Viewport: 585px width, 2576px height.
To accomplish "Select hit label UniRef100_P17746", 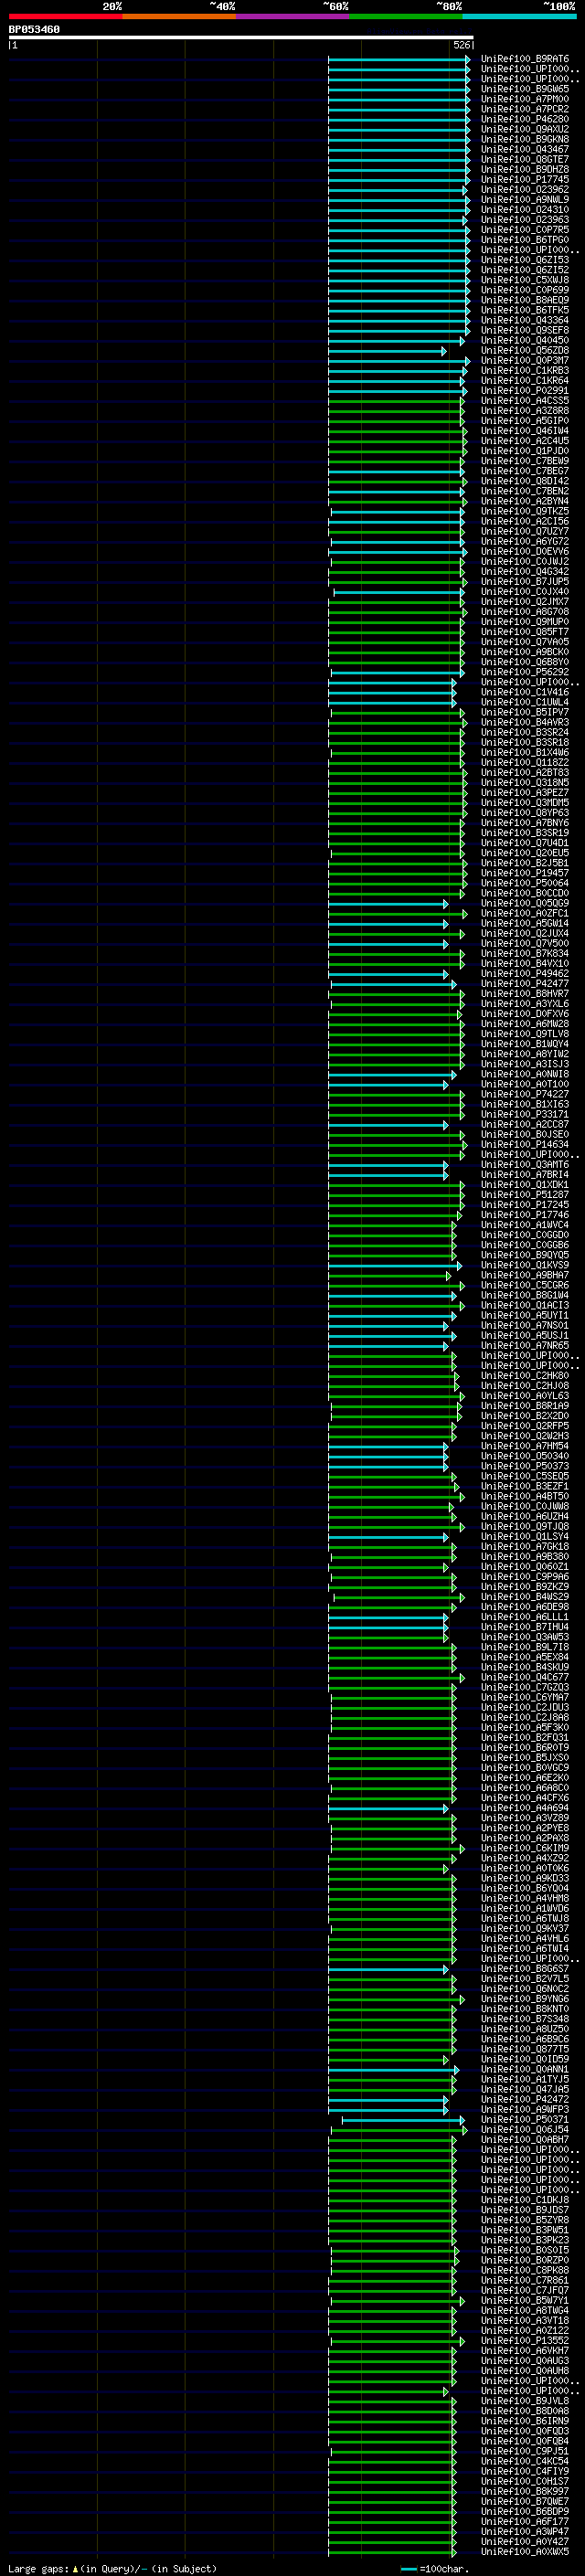I will pos(525,1215).
